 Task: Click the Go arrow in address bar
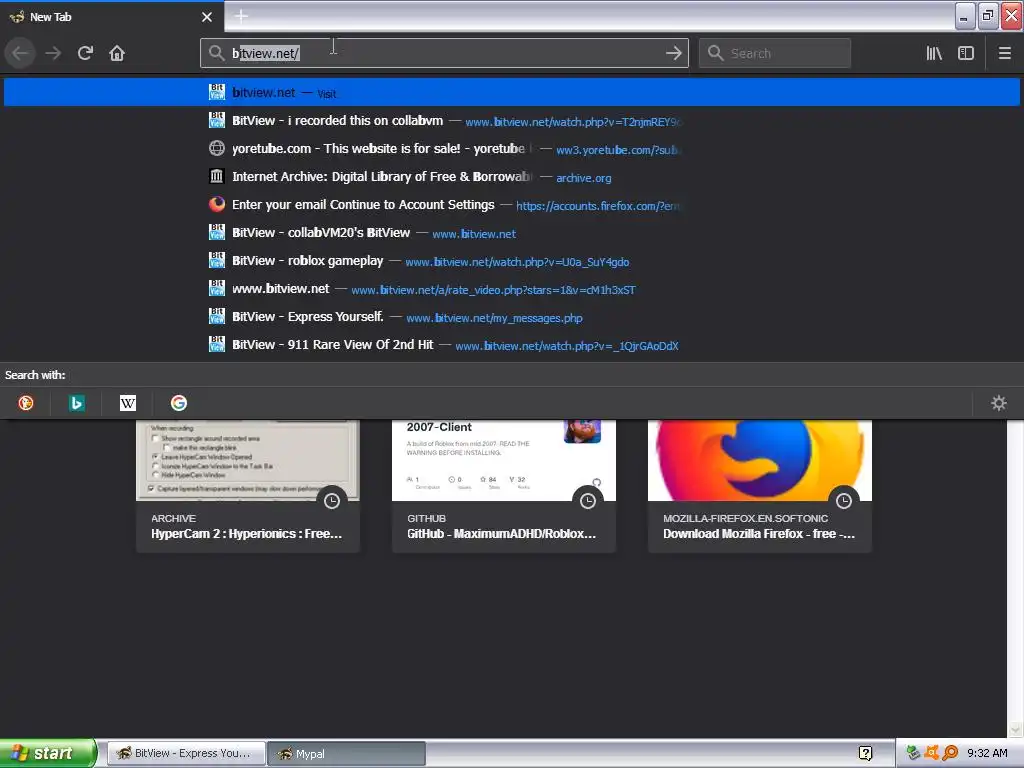673,53
